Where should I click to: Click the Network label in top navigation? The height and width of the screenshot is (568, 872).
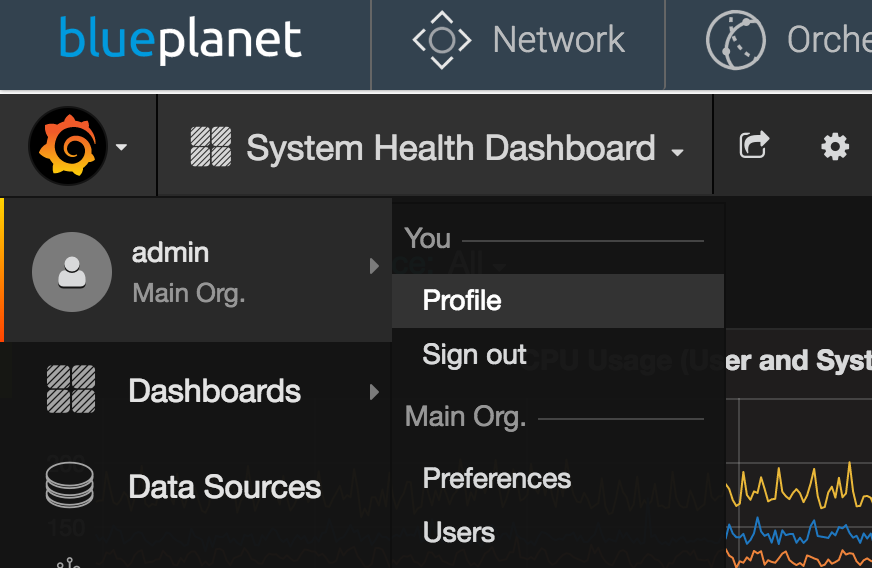click(x=558, y=40)
